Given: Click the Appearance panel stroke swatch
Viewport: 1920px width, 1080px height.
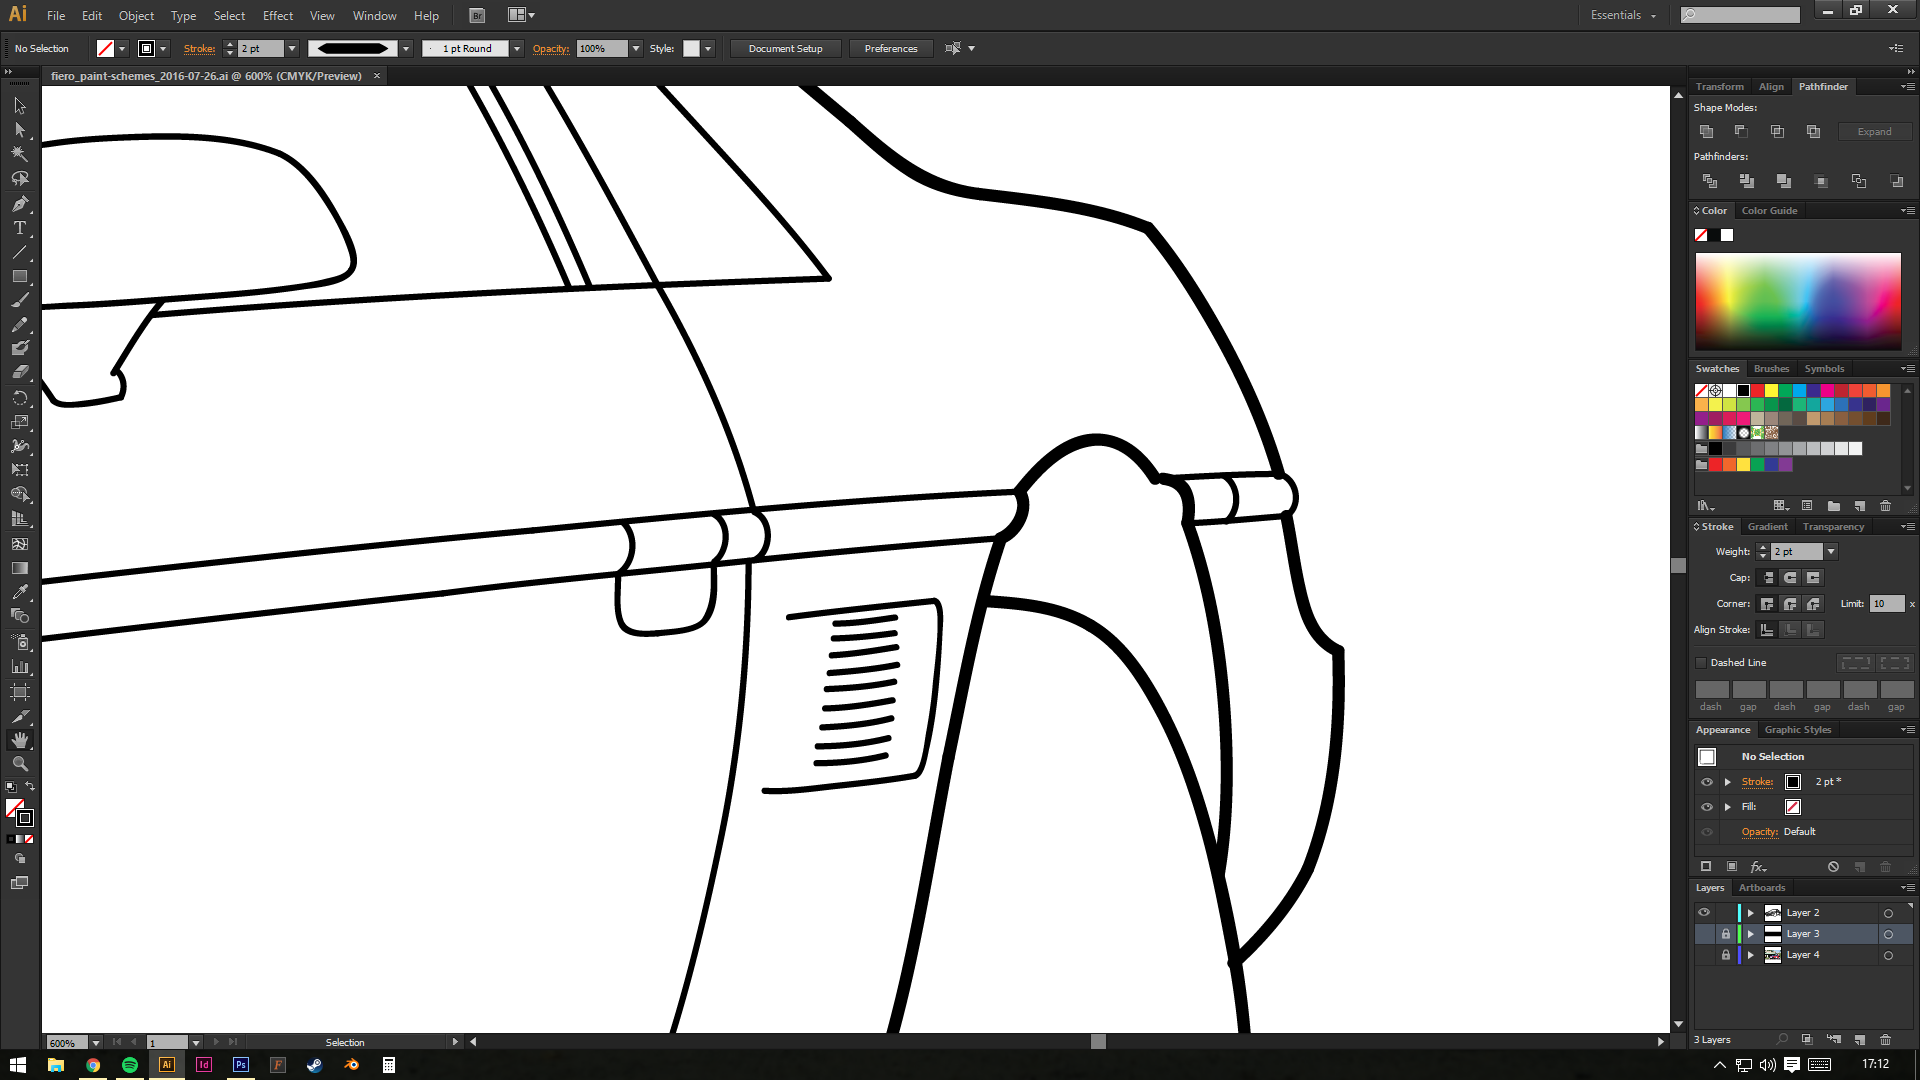Looking at the screenshot, I should 1793,782.
